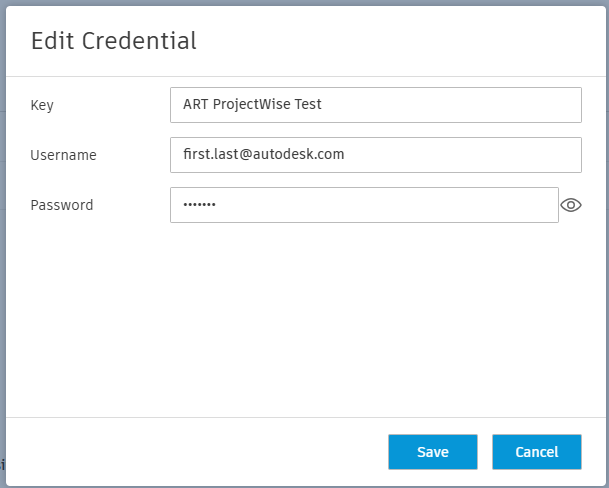Click the Edit Credential dialog title

click(x=114, y=41)
